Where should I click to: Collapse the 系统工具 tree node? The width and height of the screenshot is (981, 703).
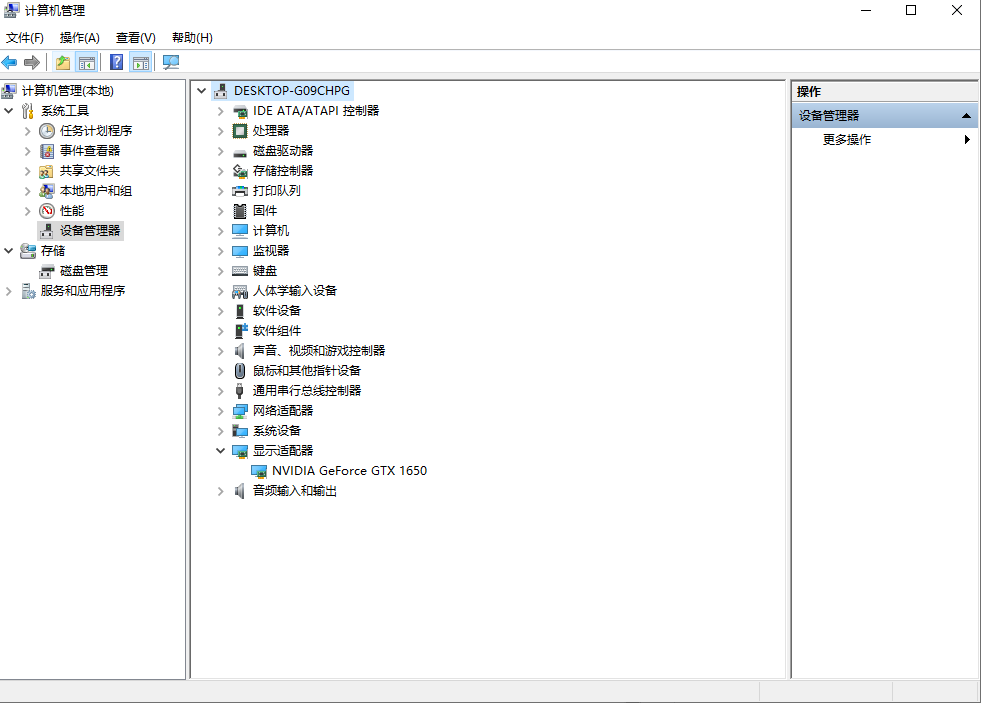coord(9,111)
